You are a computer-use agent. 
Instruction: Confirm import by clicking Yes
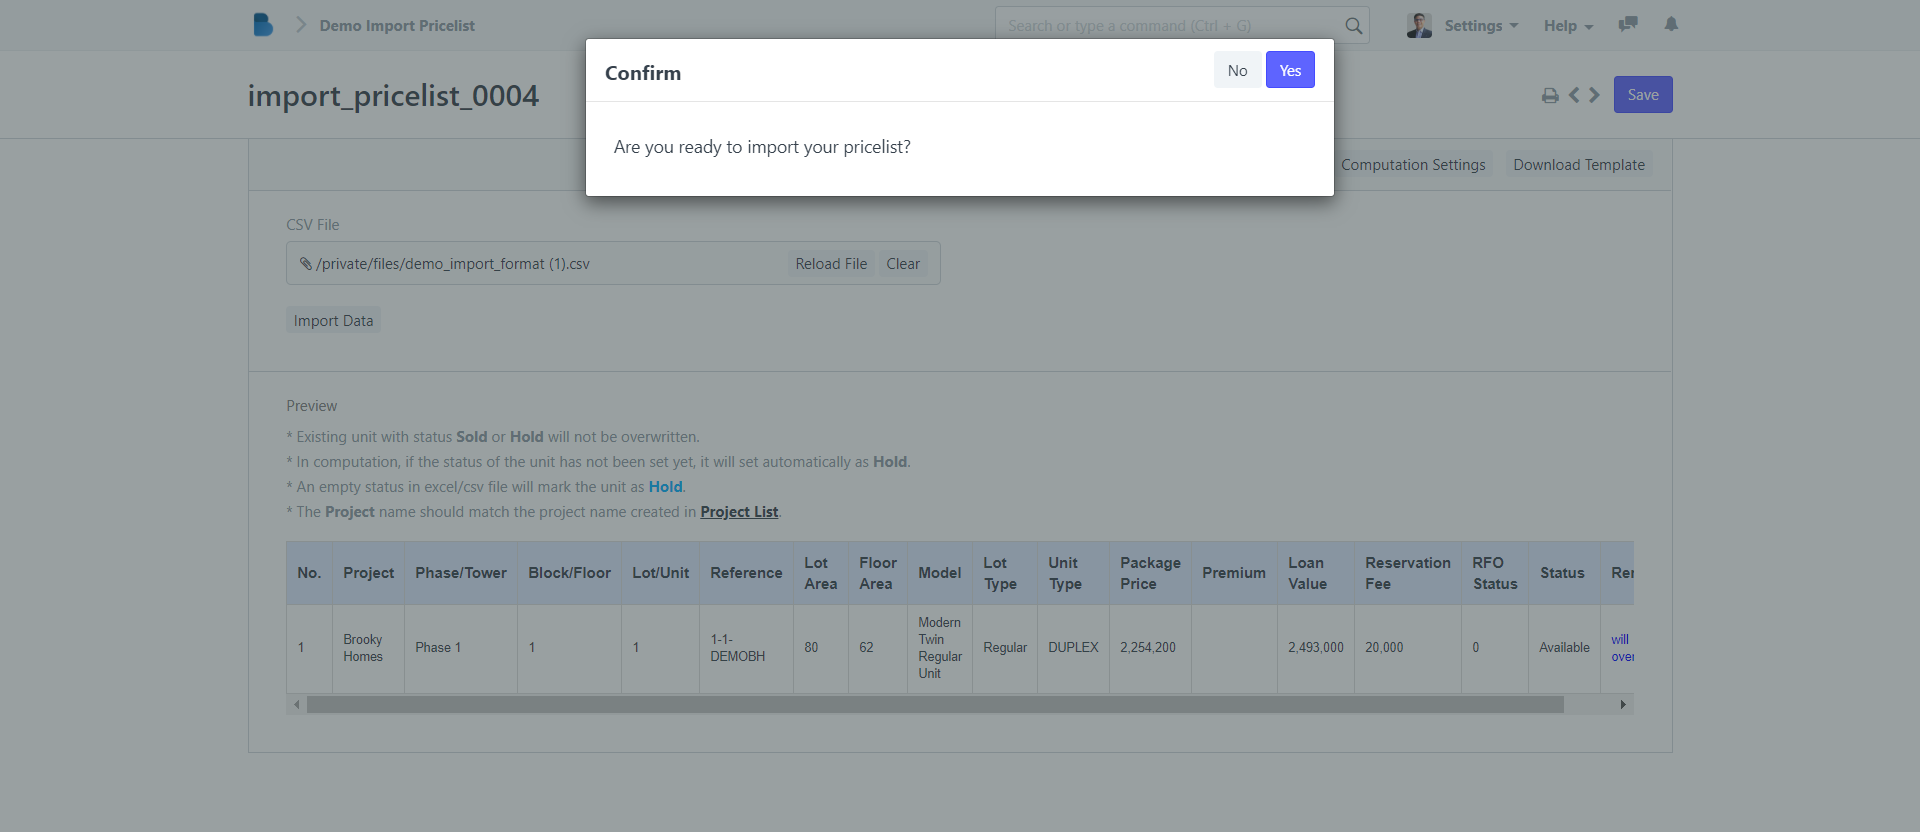point(1290,71)
